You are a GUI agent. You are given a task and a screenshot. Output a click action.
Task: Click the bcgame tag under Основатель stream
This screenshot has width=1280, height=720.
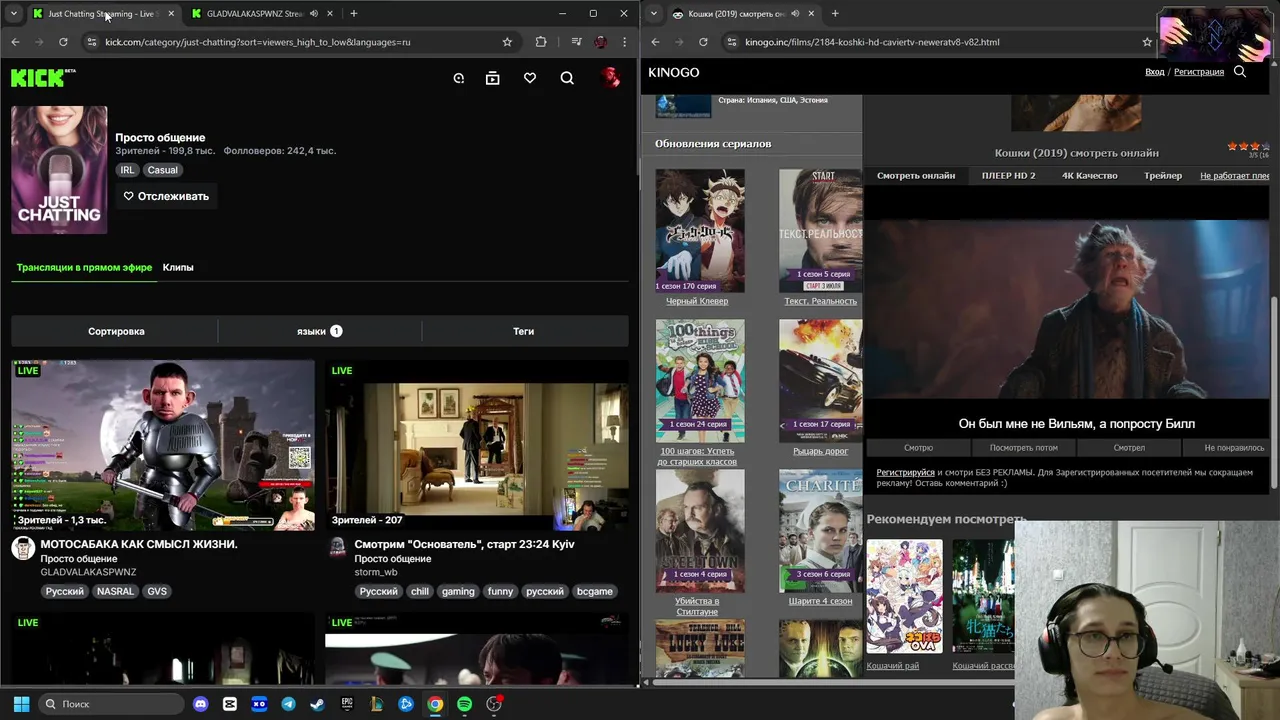click(x=595, y=591)
